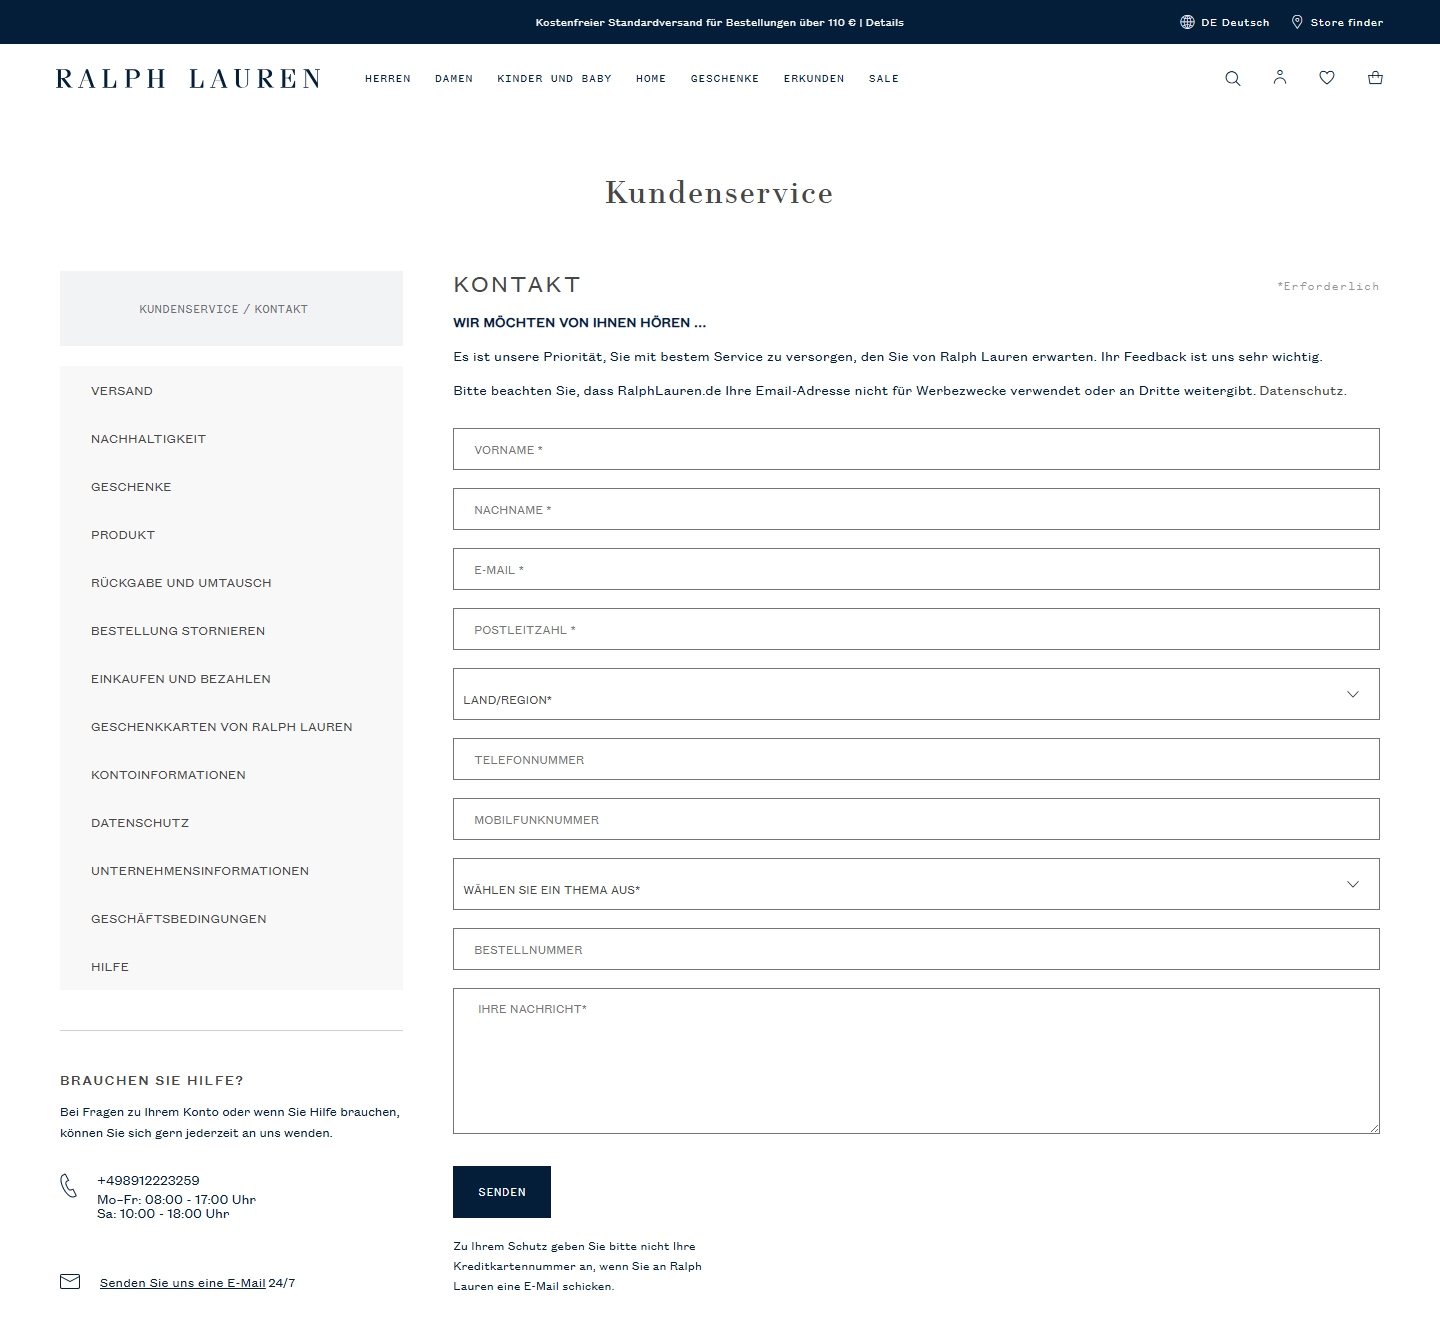Viewport: 1440px width, 1322px height.
Task: Select Versand in the sidebar
Action: [122, 391]
